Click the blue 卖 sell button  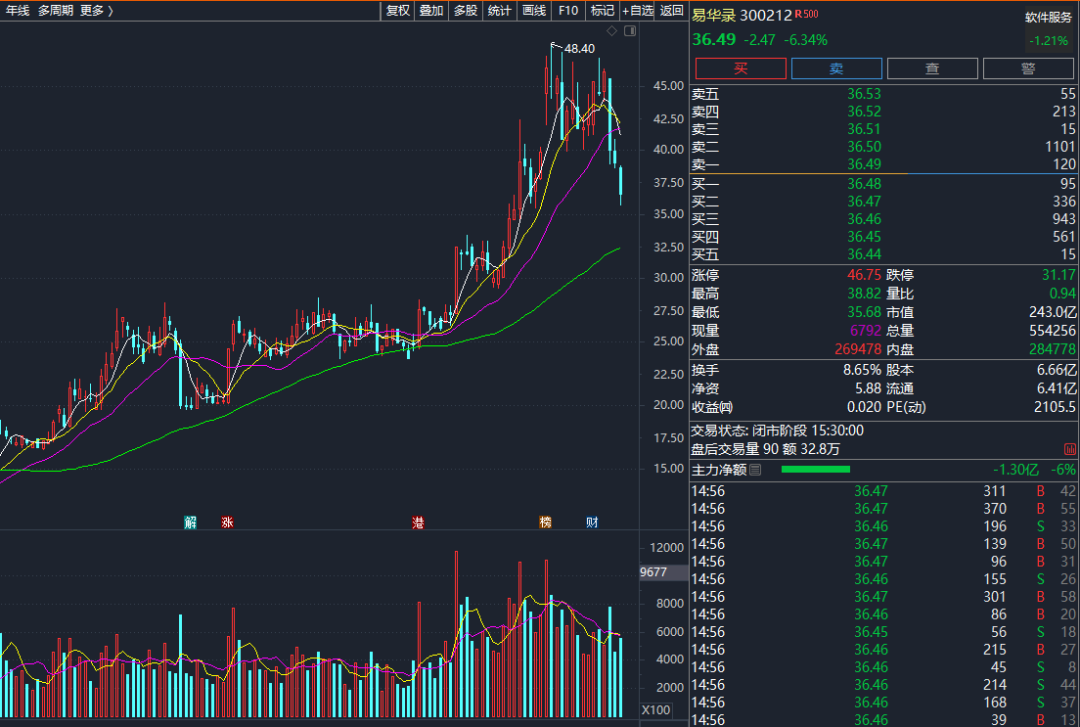click(836, 68)
